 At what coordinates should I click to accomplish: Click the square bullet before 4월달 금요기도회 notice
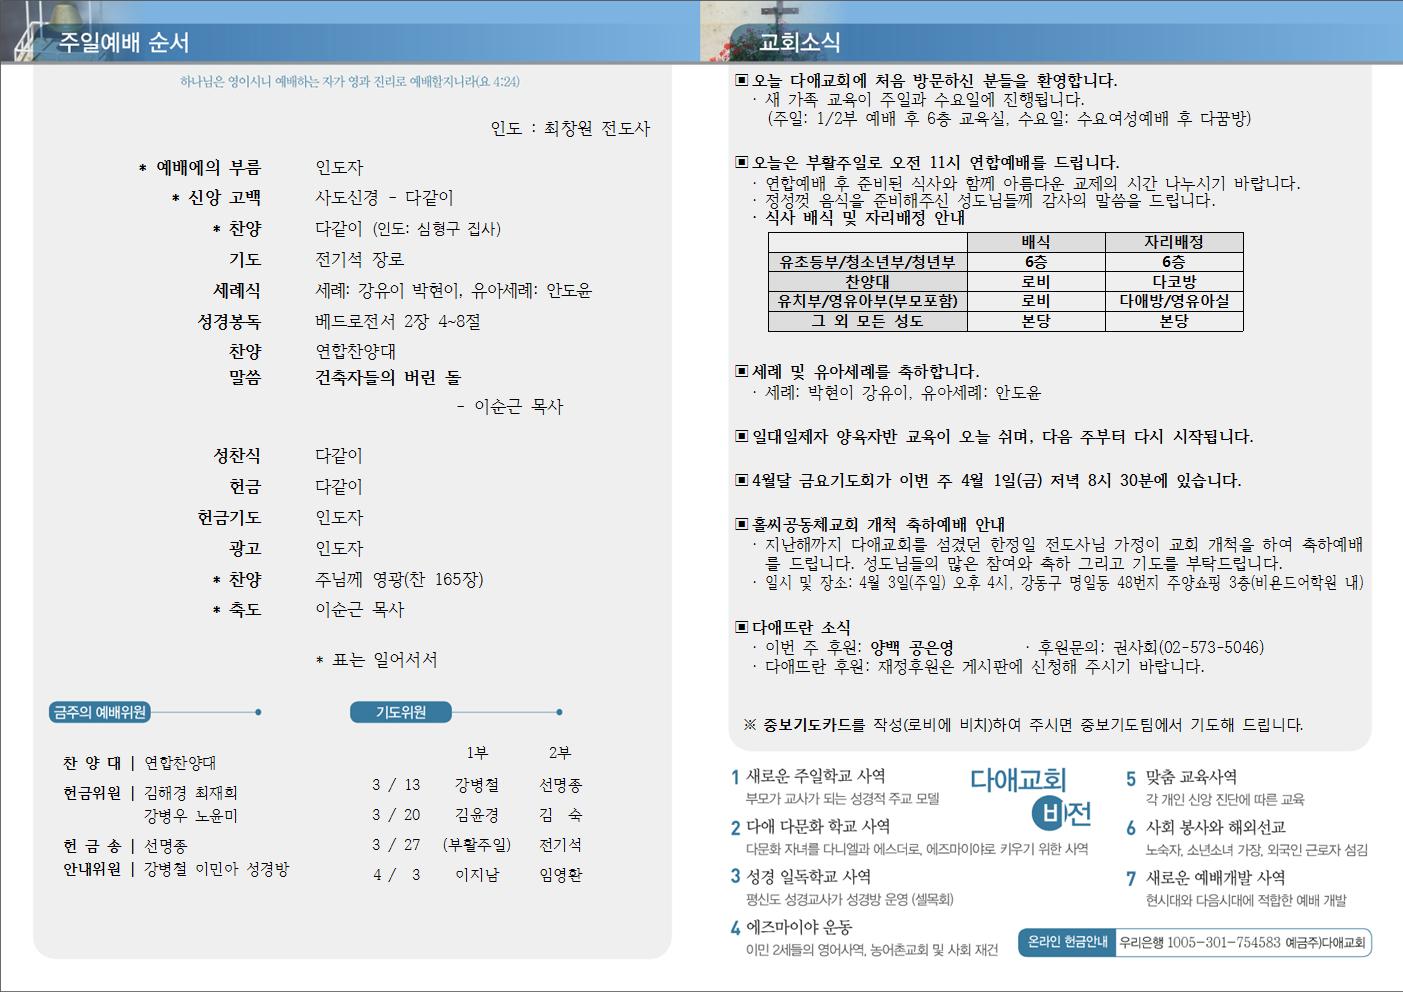click(741, 480)
